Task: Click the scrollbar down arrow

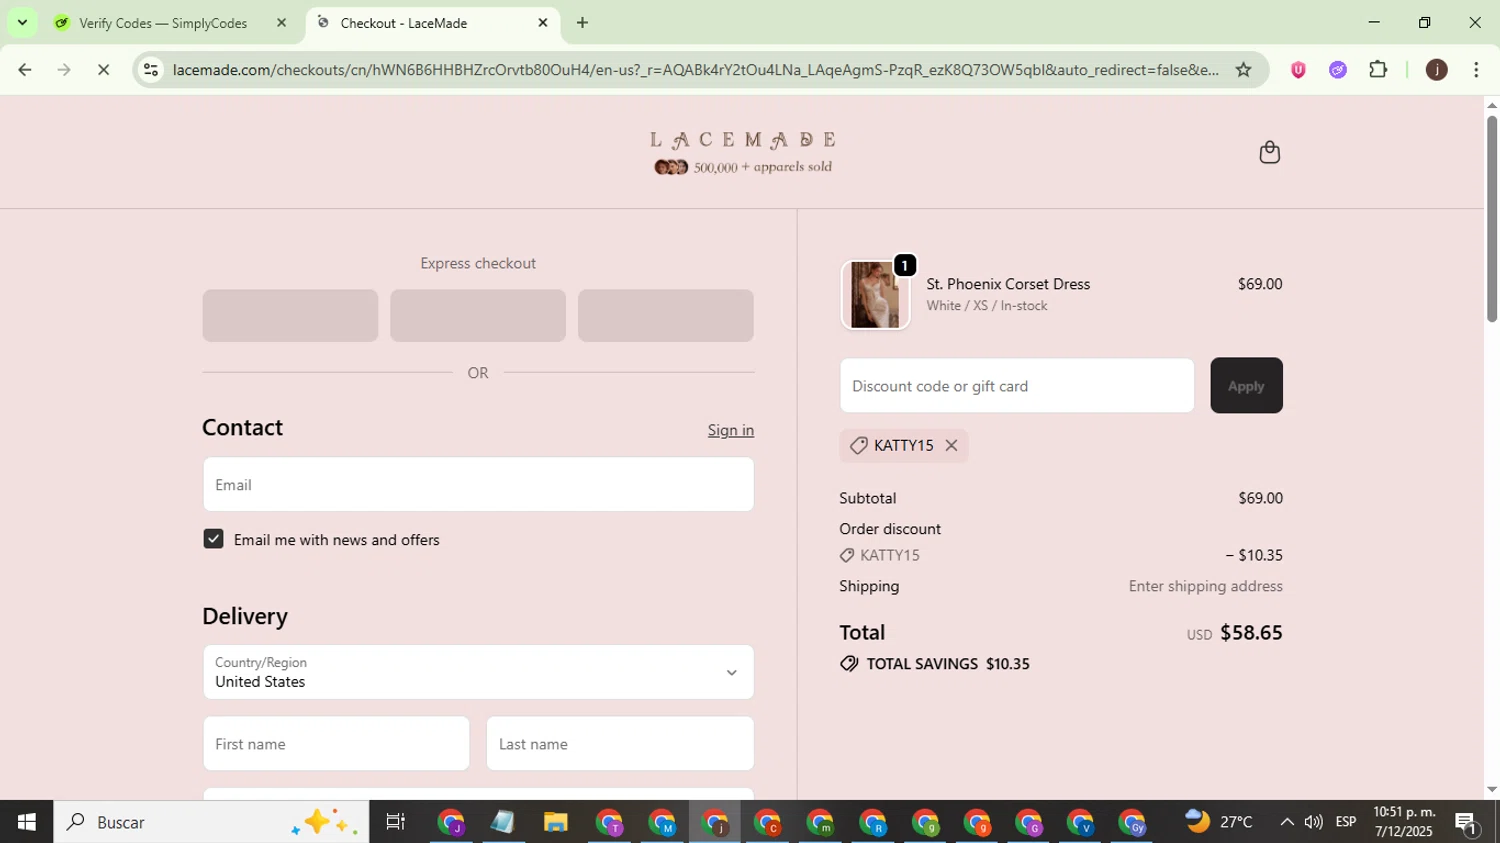Action: click(1491, 790)
